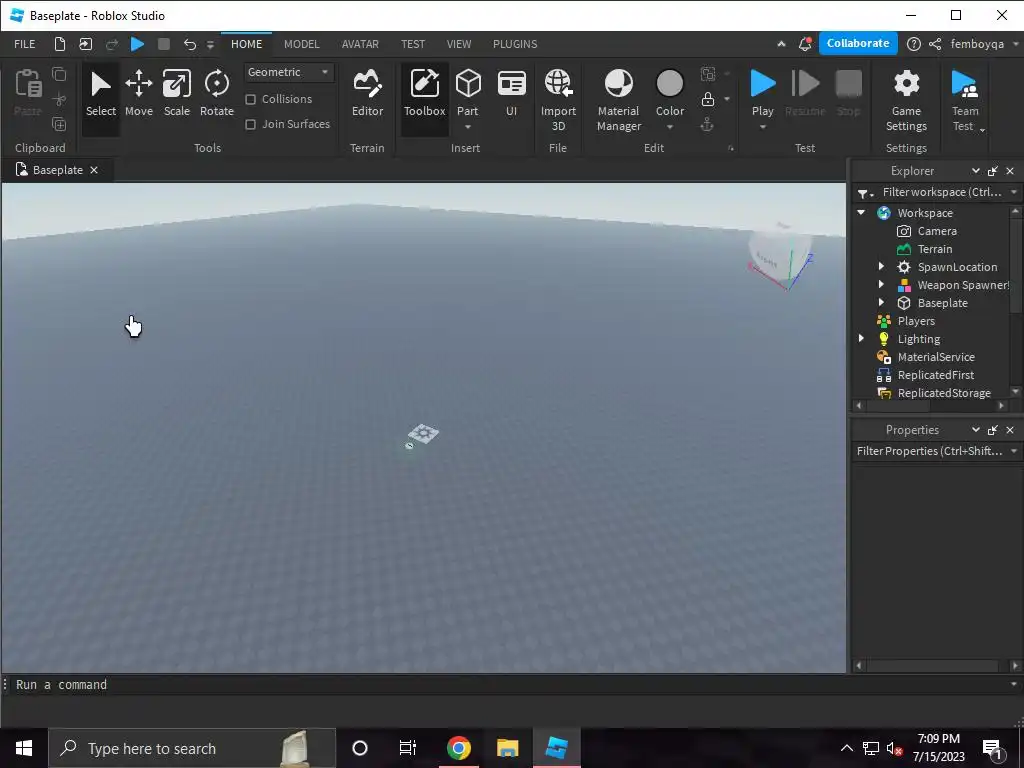Undock the Properties panel
Viewport: 1024px width, 768px height.
coord(993,430)
